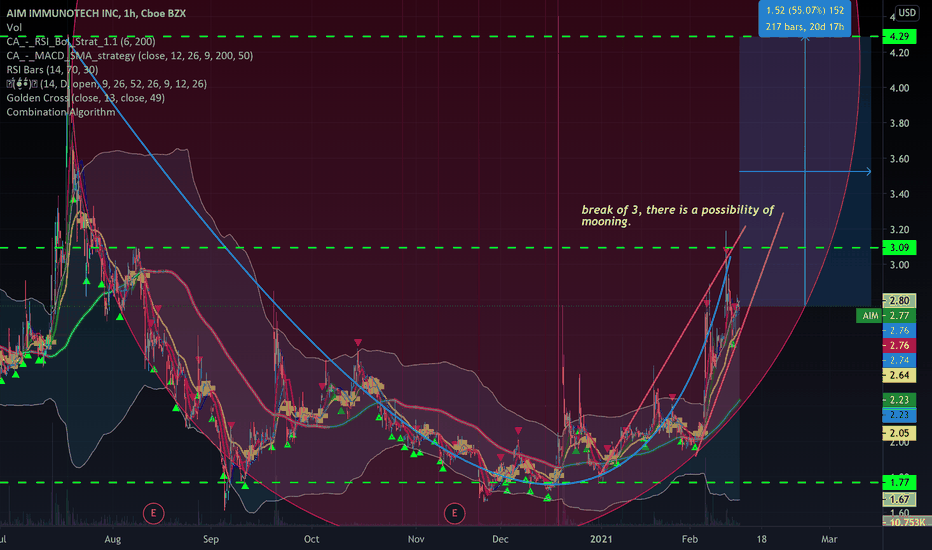
Task: Click the earnings E marker before Dec
Action: click(455, 513)
